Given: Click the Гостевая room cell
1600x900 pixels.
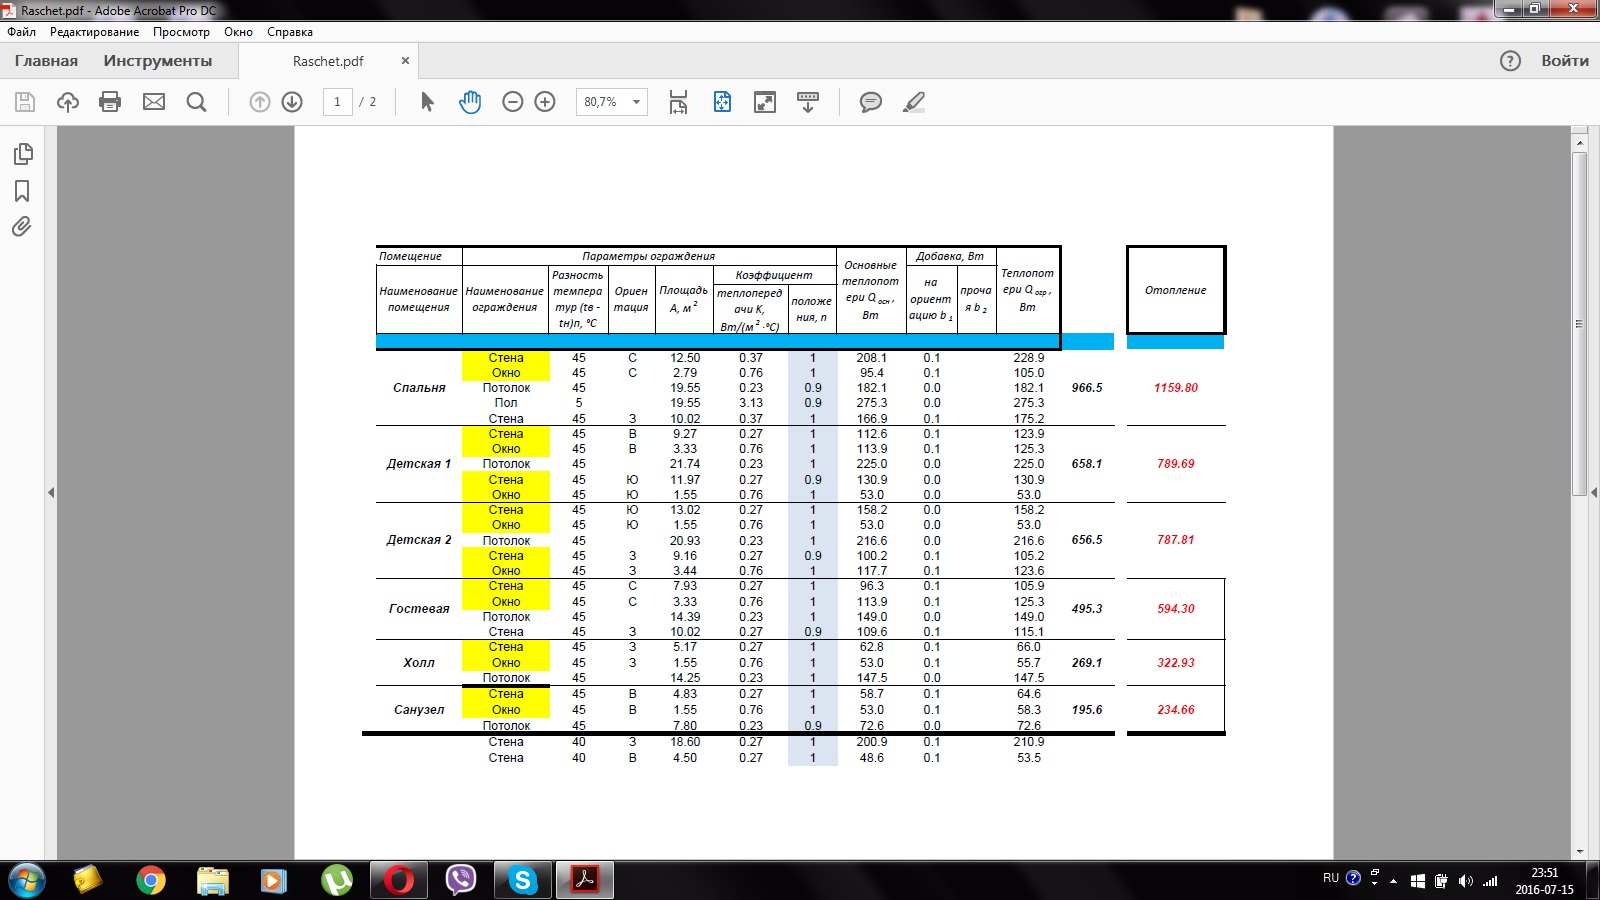Looking at the screenshot, I should (x=419, y=609).
